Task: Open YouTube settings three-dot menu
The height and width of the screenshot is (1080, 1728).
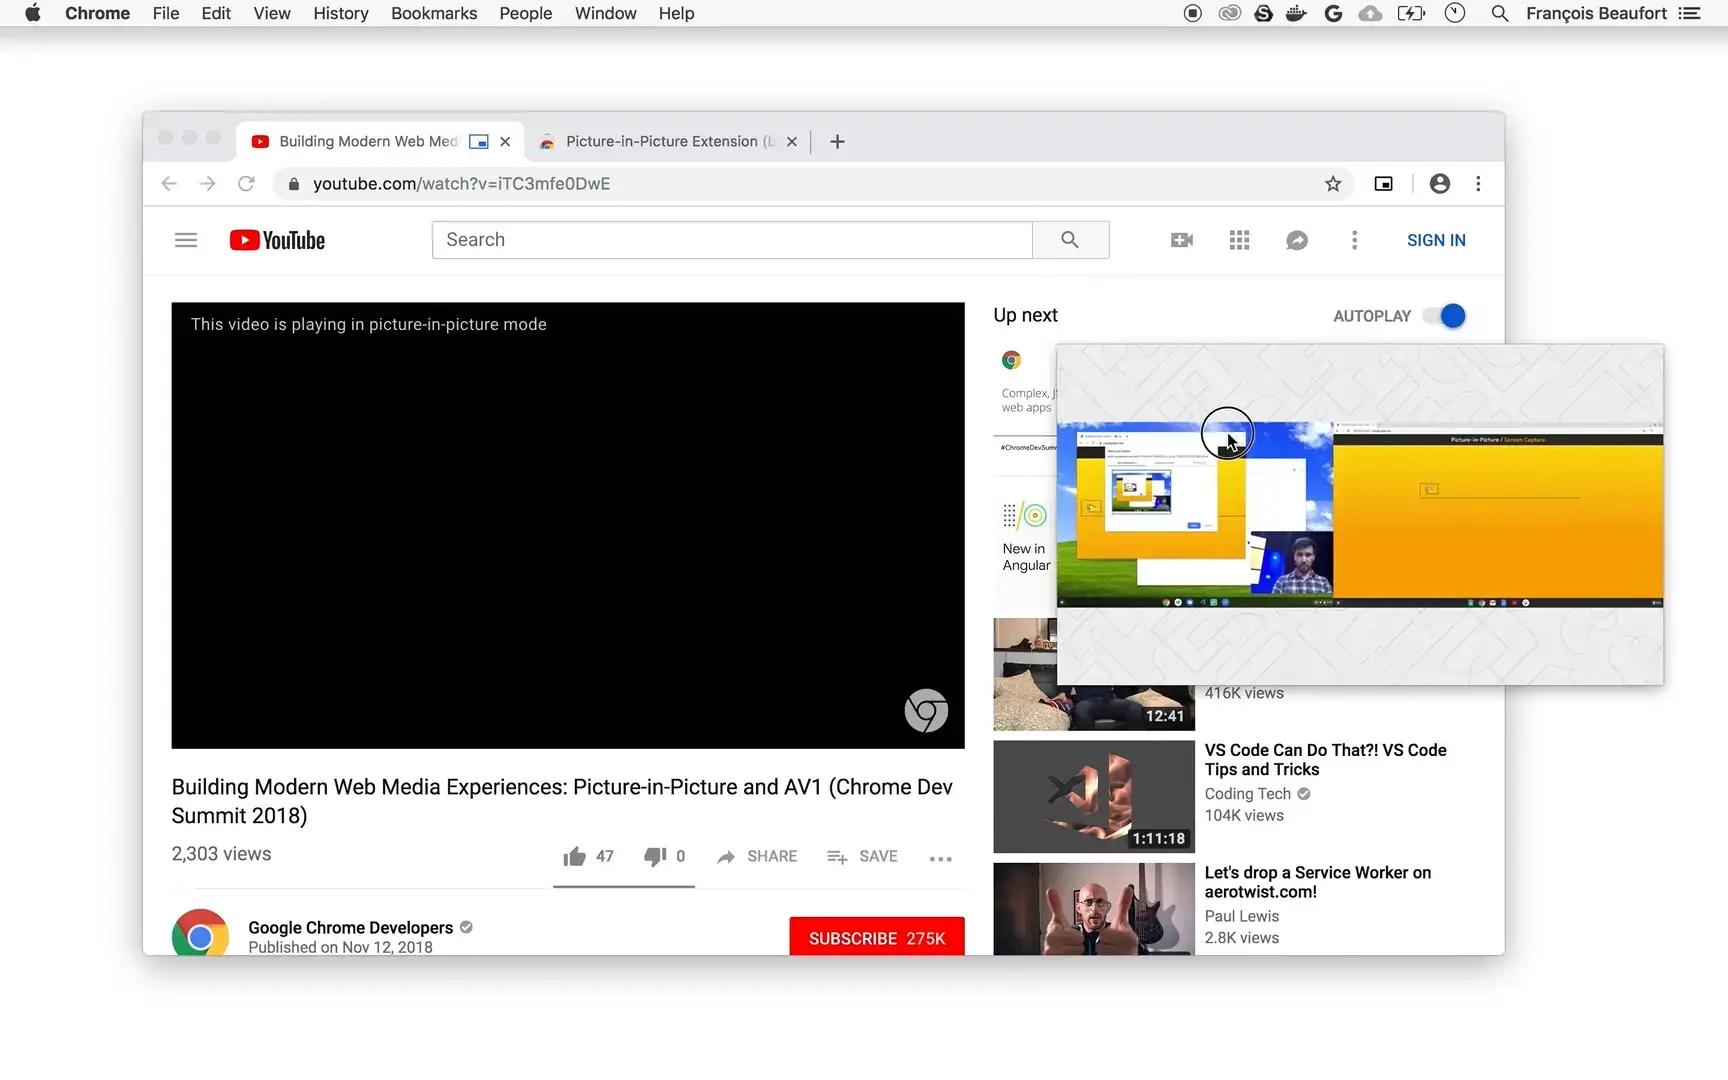Action: pos(1354,240)
